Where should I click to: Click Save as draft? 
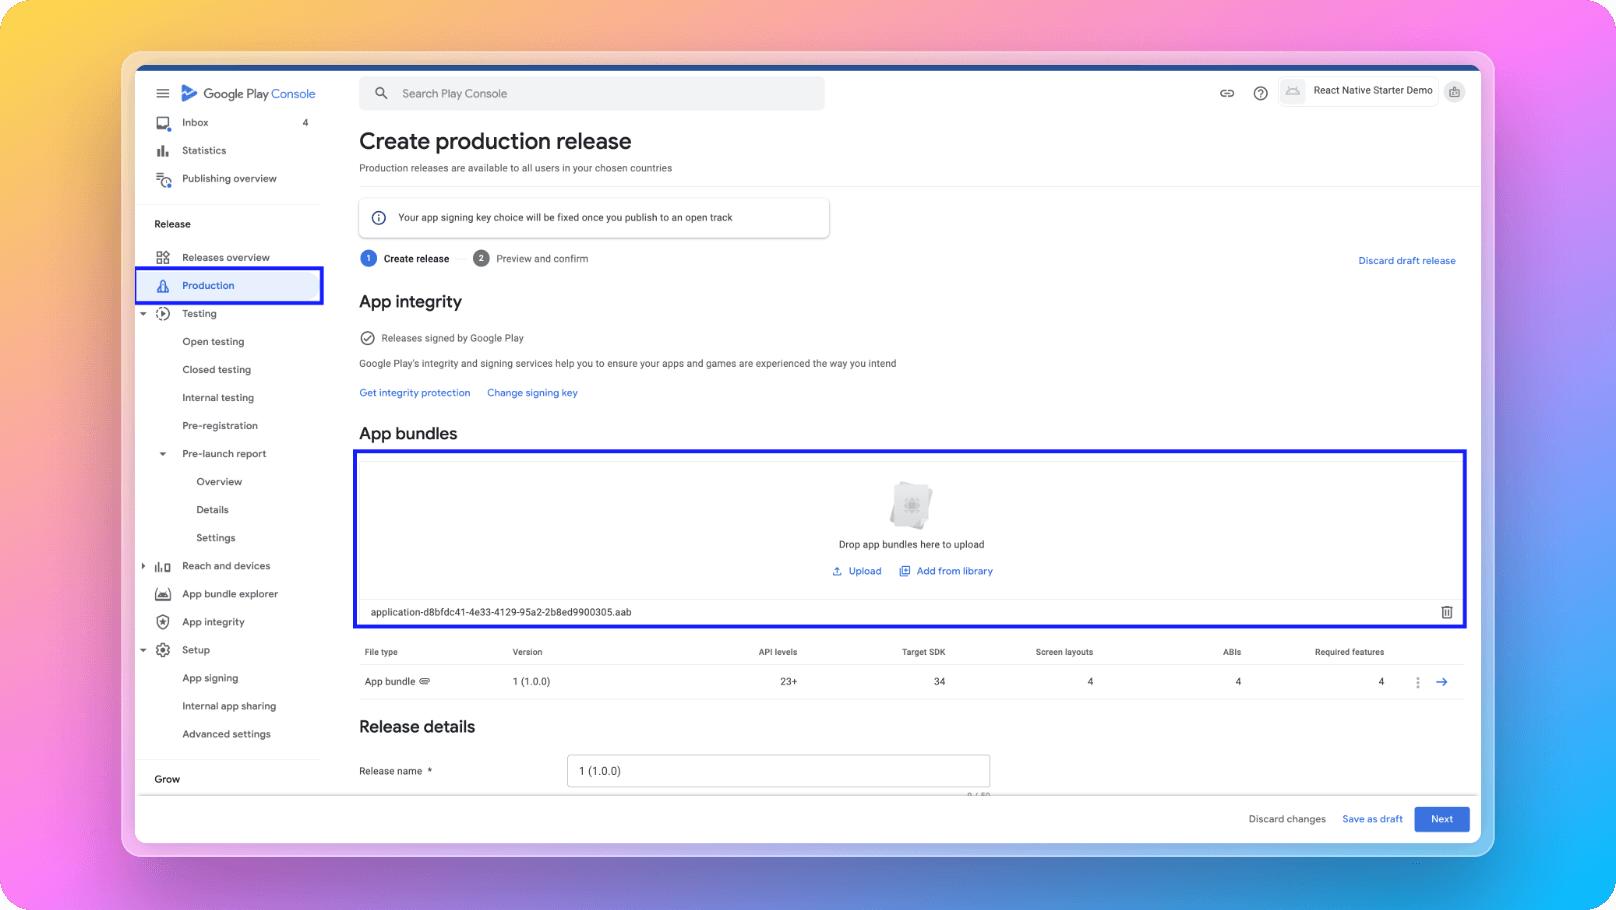(1372, 819)
